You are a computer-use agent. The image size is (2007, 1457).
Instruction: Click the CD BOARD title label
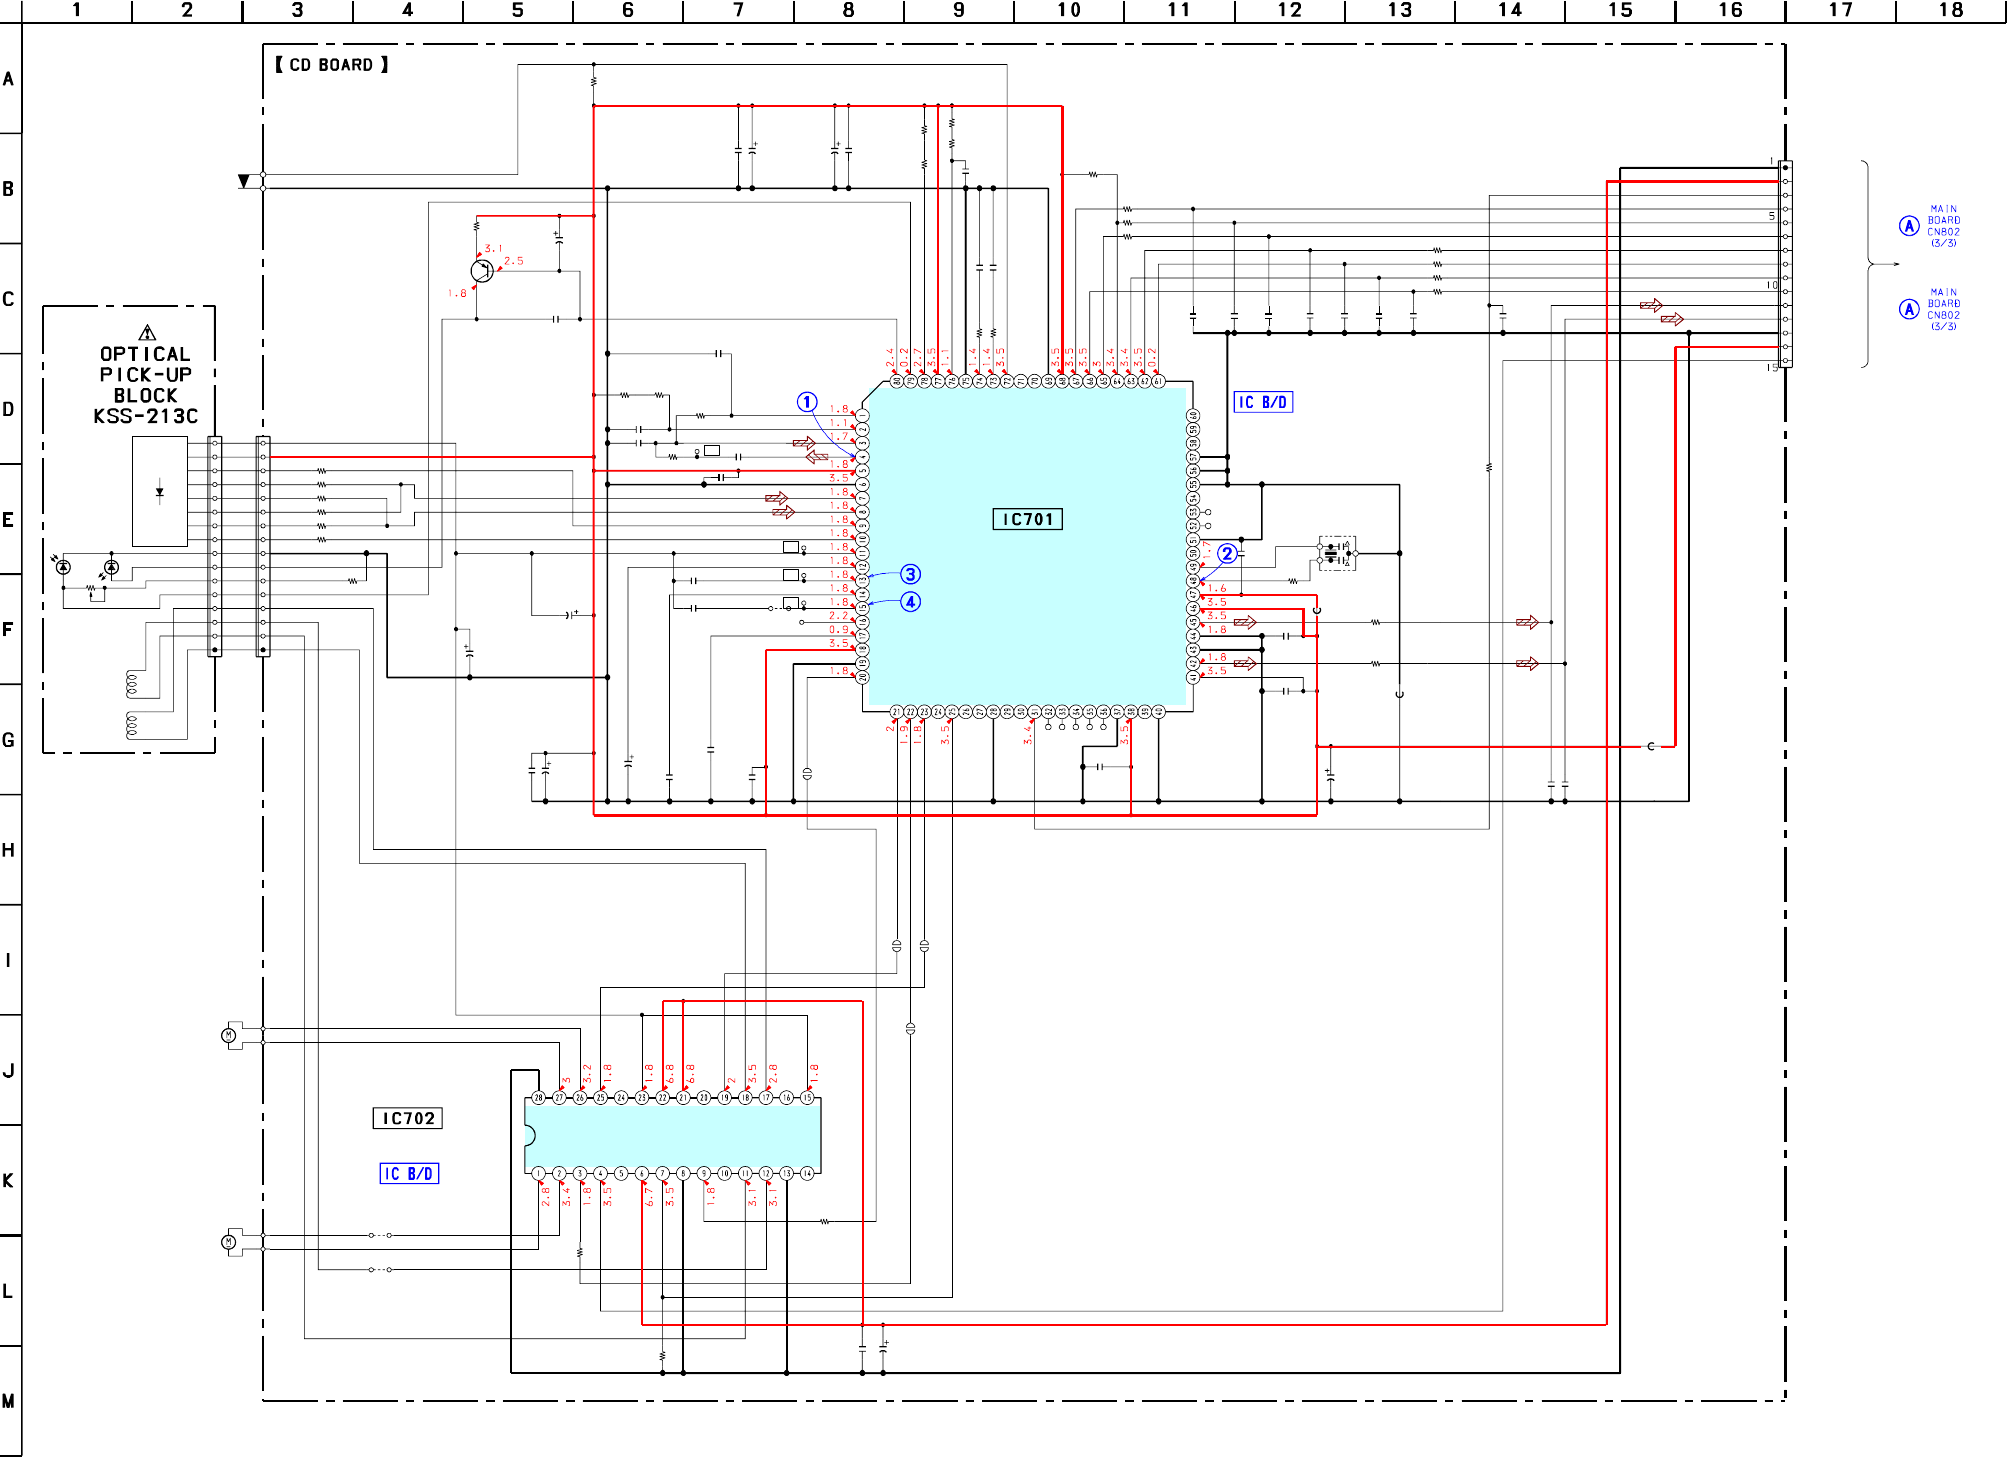(x=331, y=65)
